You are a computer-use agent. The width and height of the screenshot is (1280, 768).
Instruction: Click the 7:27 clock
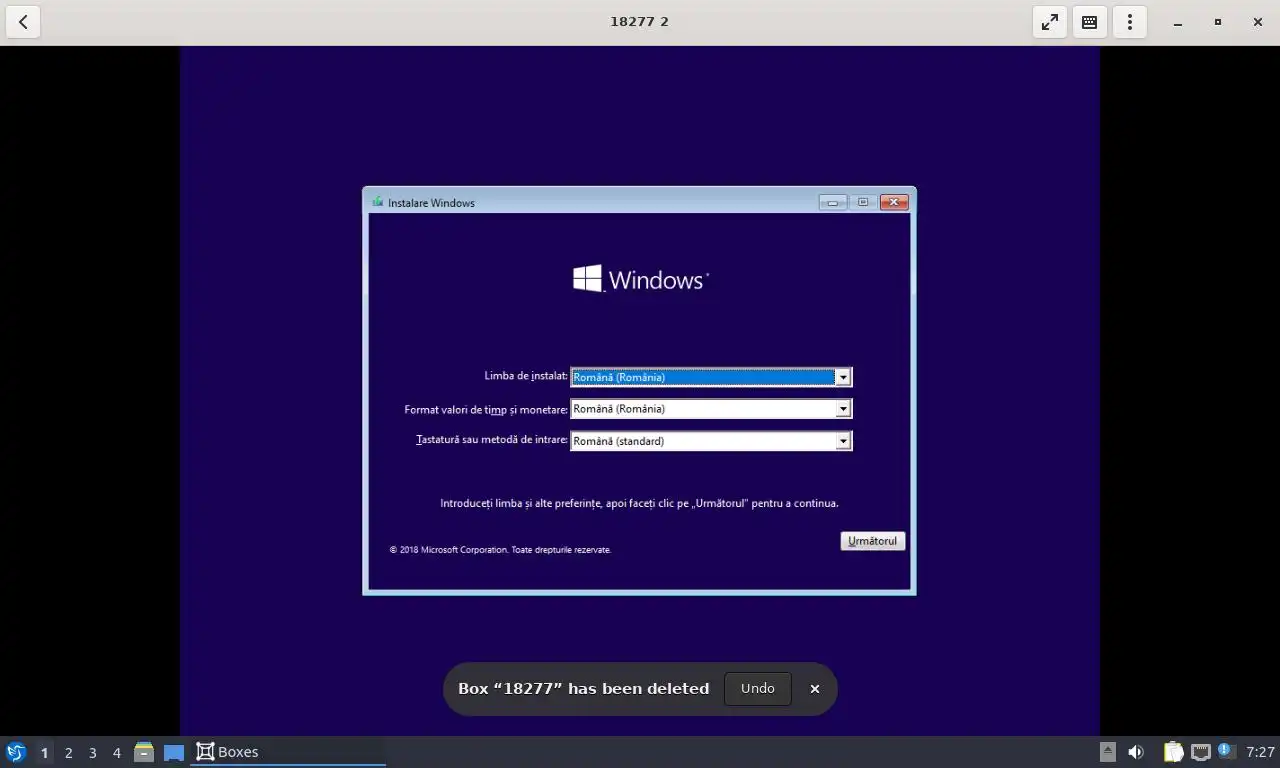1260,752
